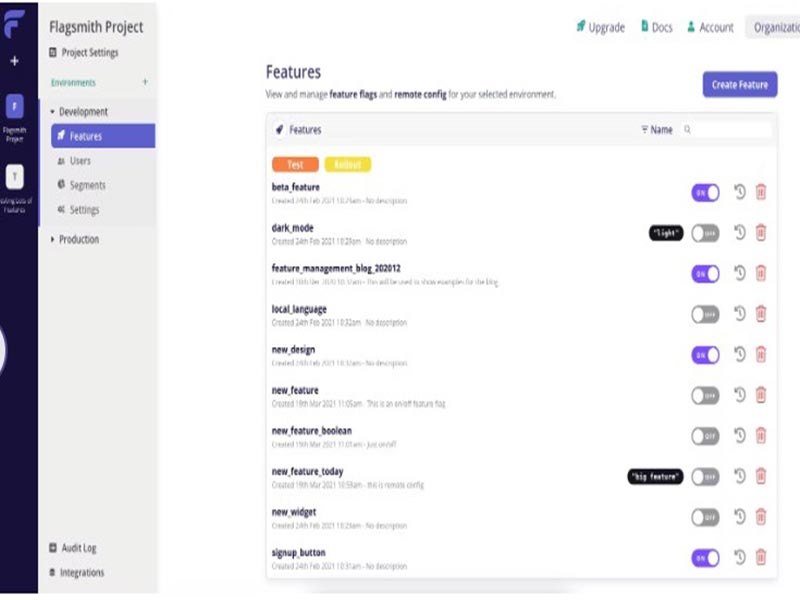Open Segments in the sidebar
The width and height of the screenshot is (800, 600).
(87, 185)
